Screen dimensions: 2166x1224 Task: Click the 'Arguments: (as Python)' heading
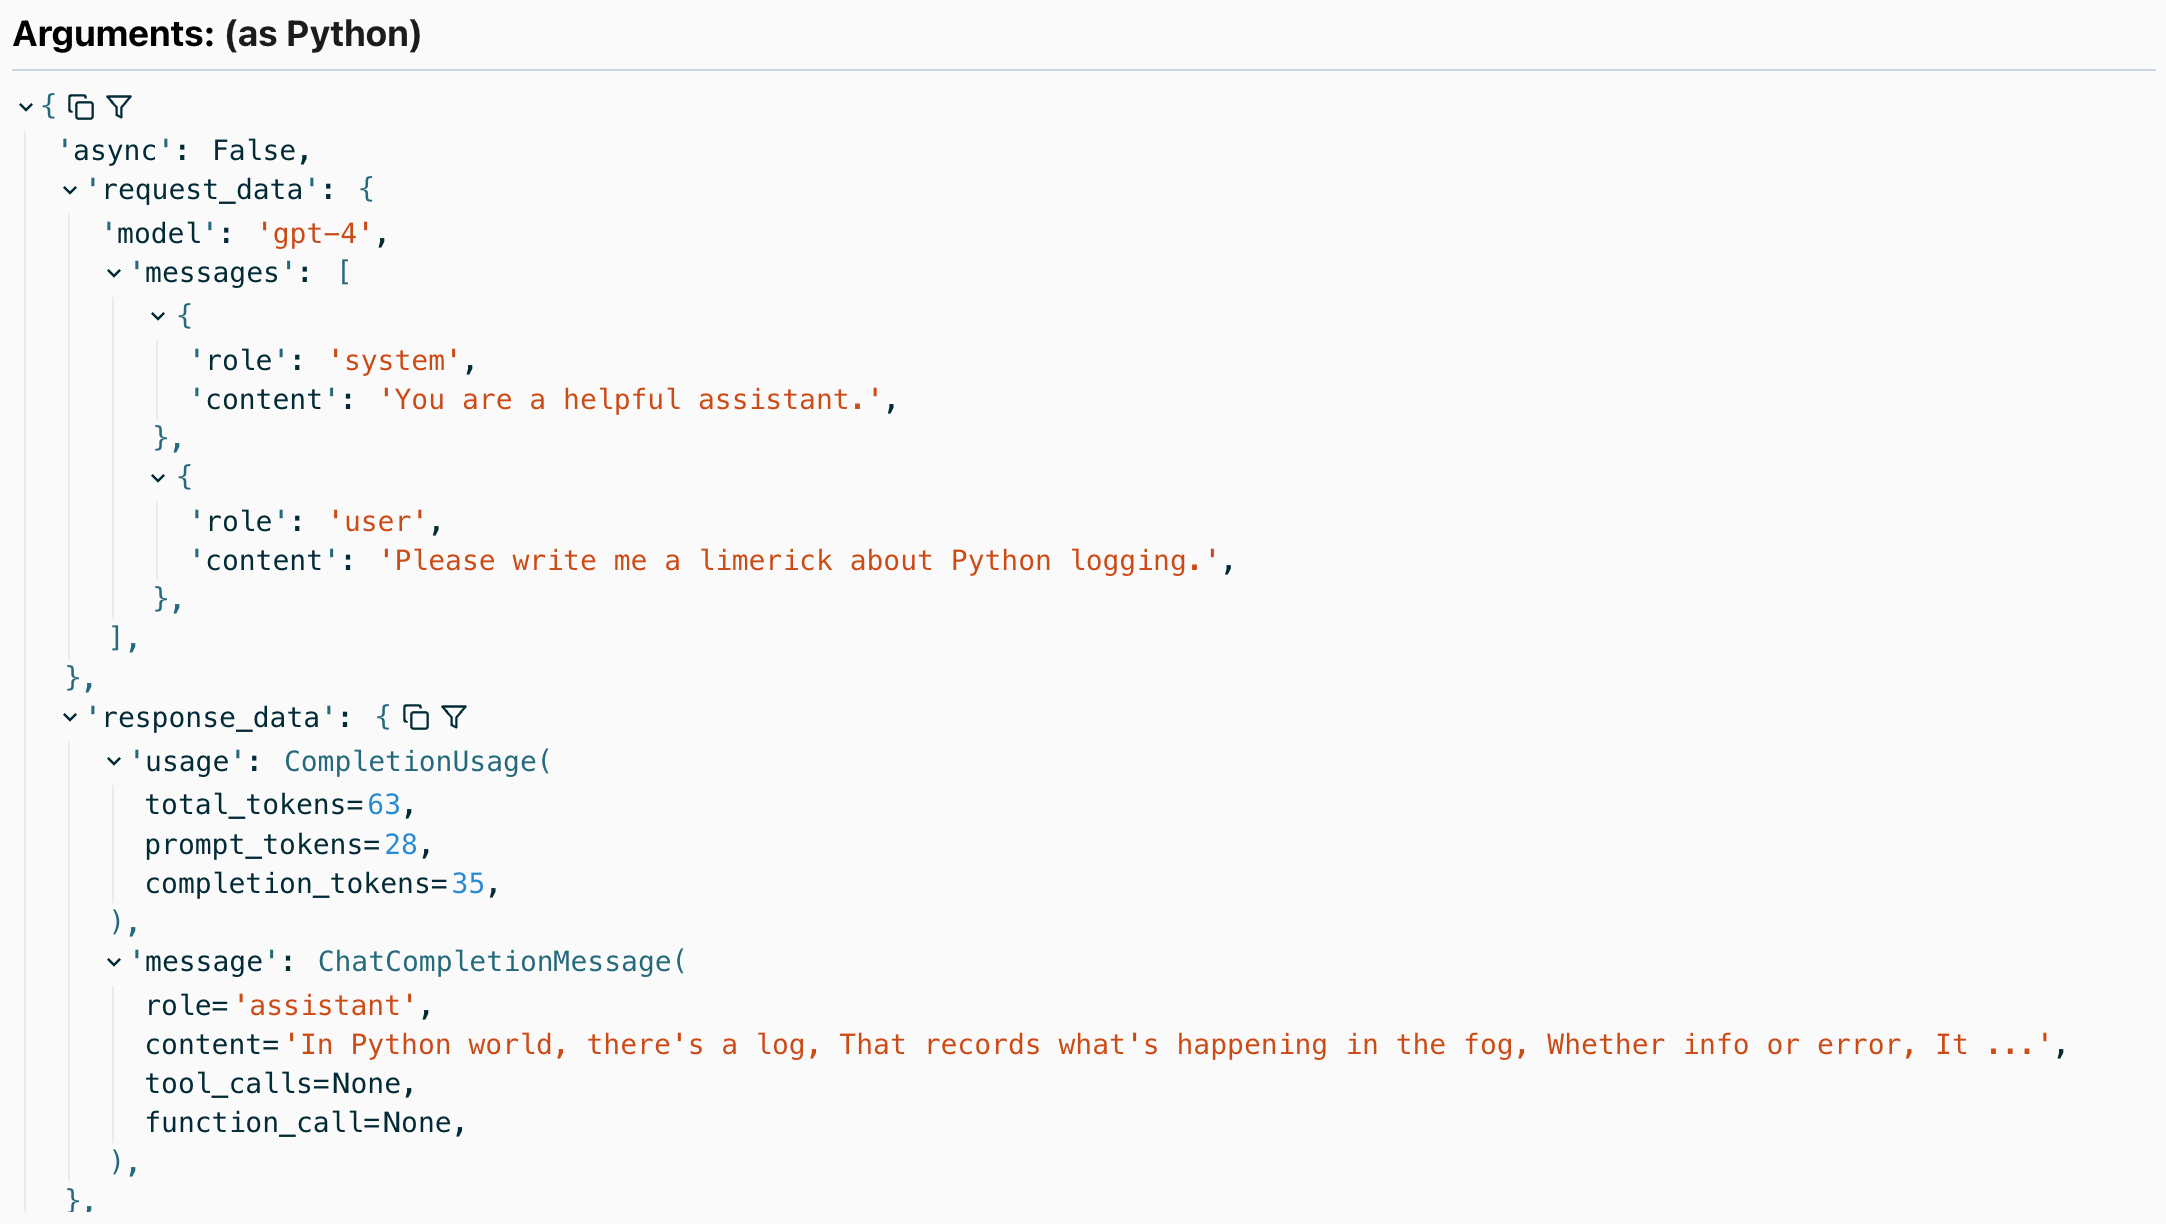pos(216,34)
